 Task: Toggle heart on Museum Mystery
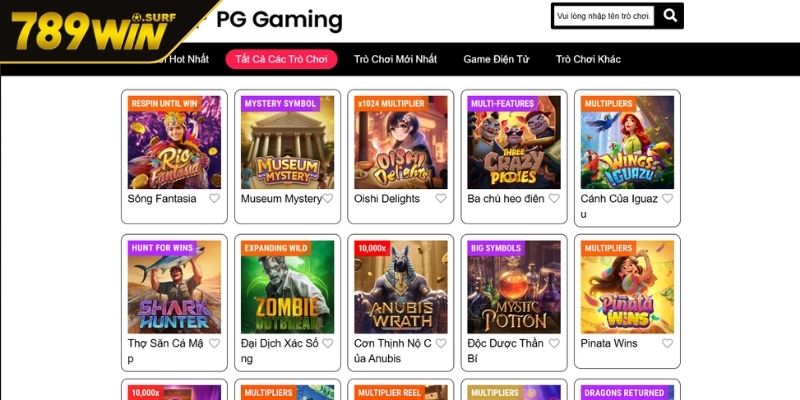[x=327, y=198]
